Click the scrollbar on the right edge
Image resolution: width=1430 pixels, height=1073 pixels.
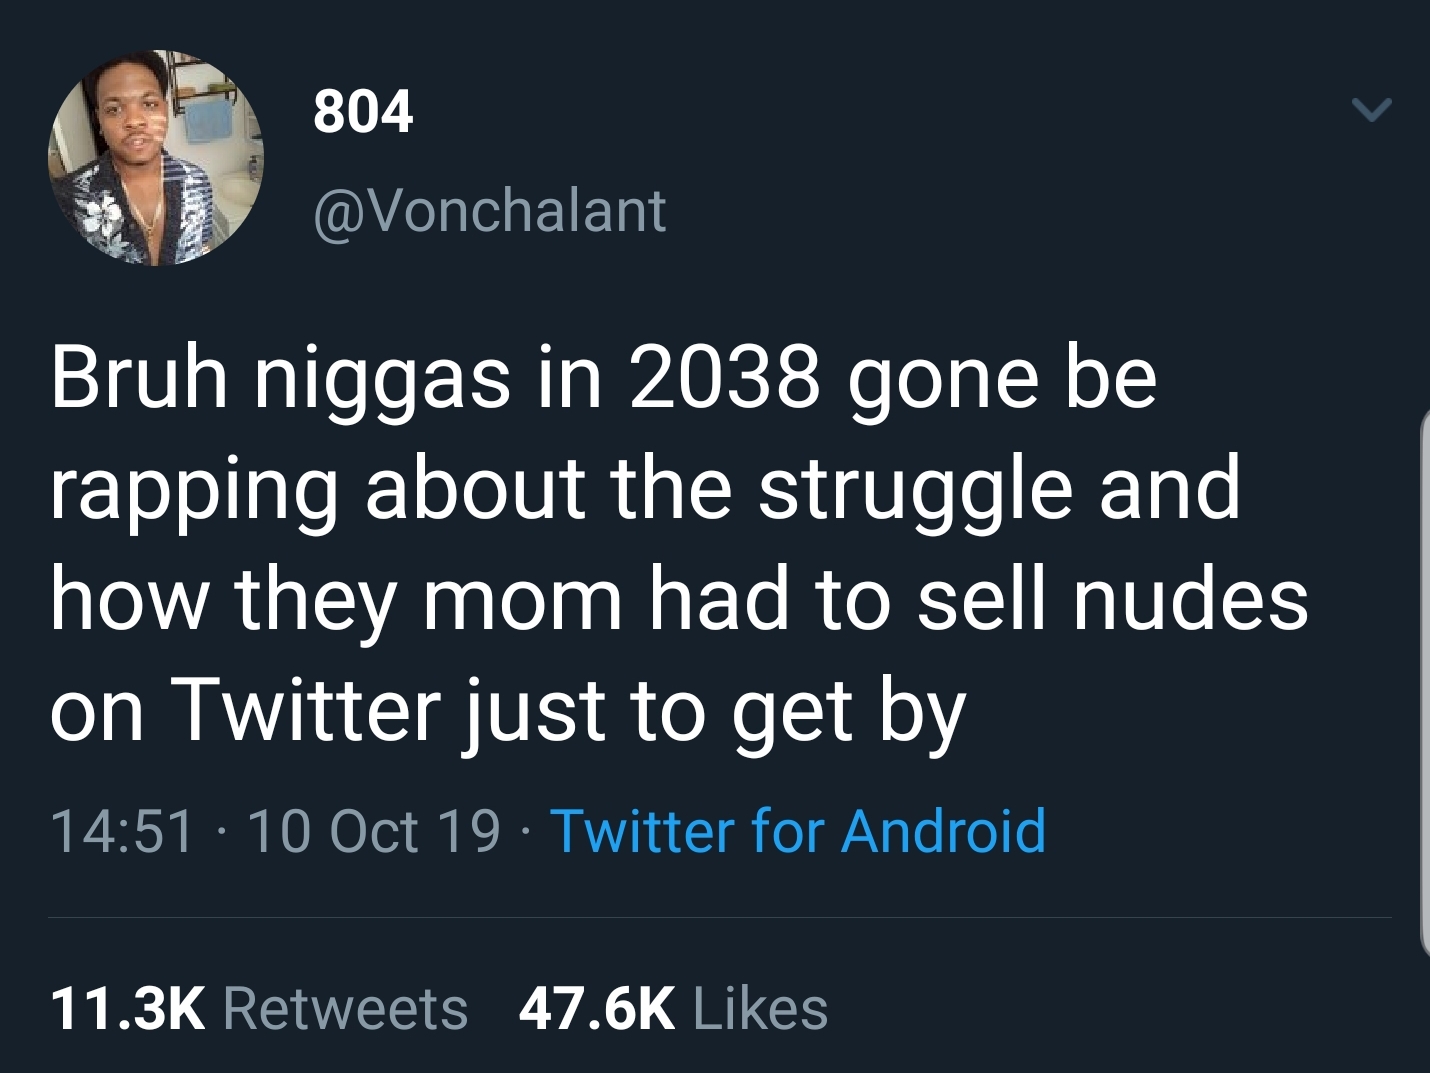point(1424,680)
